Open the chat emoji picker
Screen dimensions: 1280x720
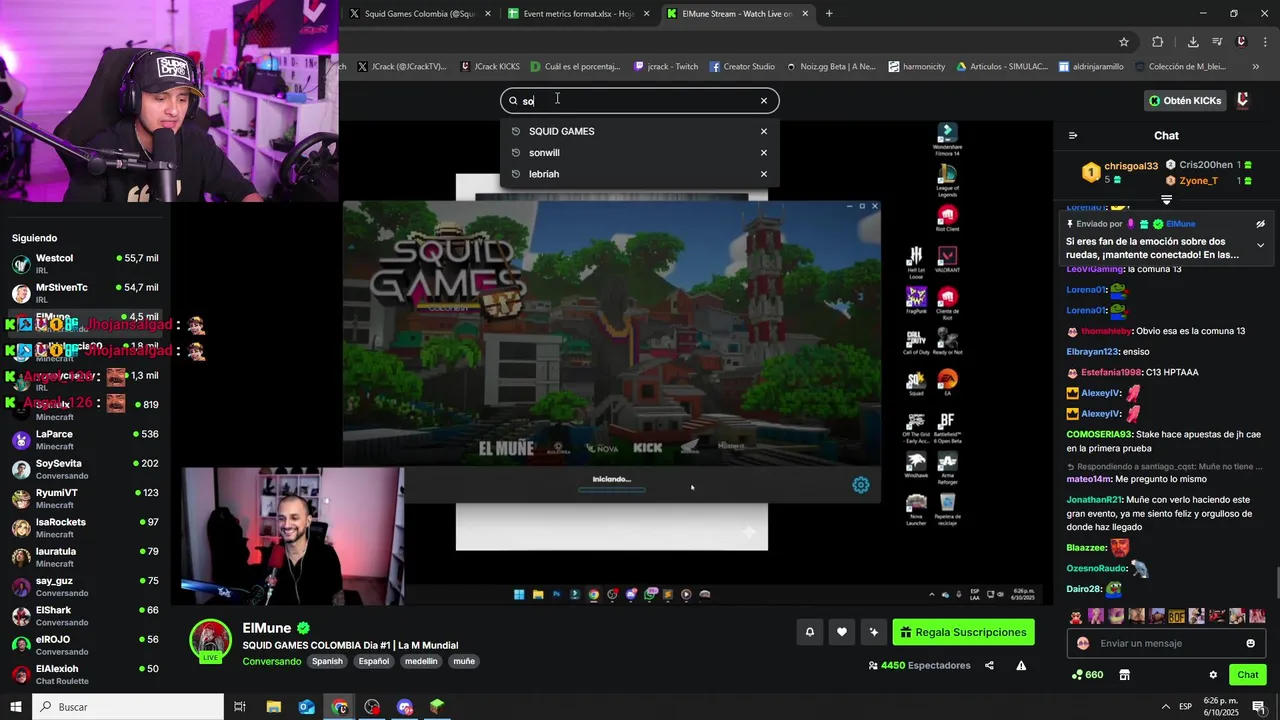[1250, 643]
